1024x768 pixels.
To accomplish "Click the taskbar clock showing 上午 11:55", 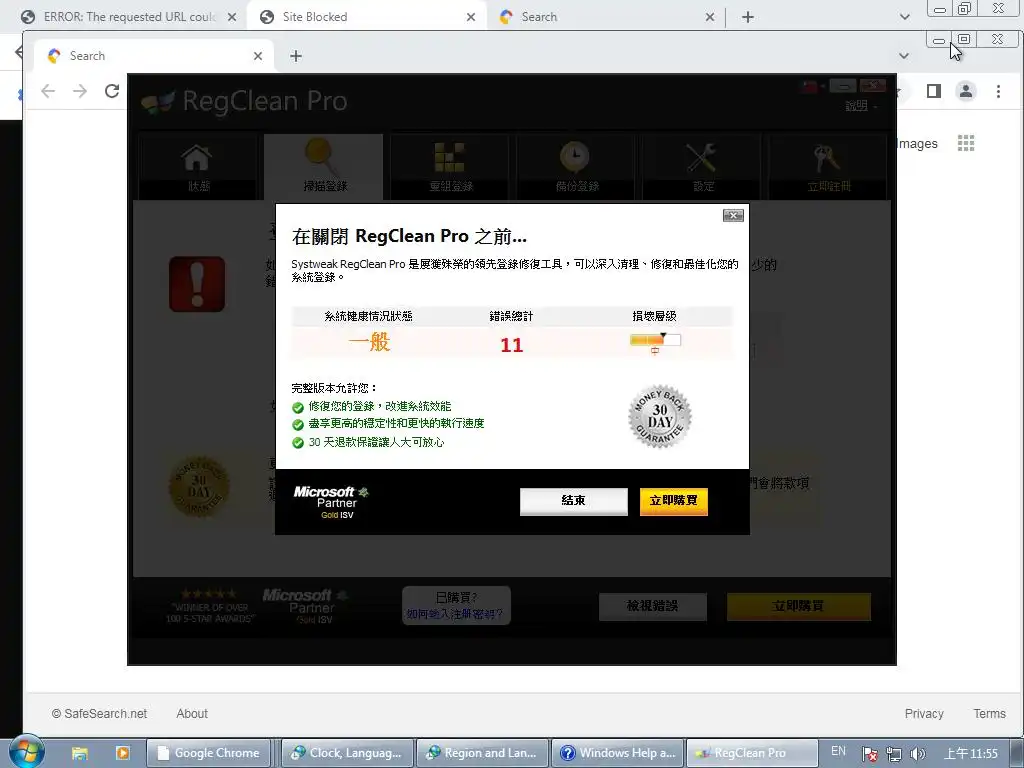I will coord(971,754).
